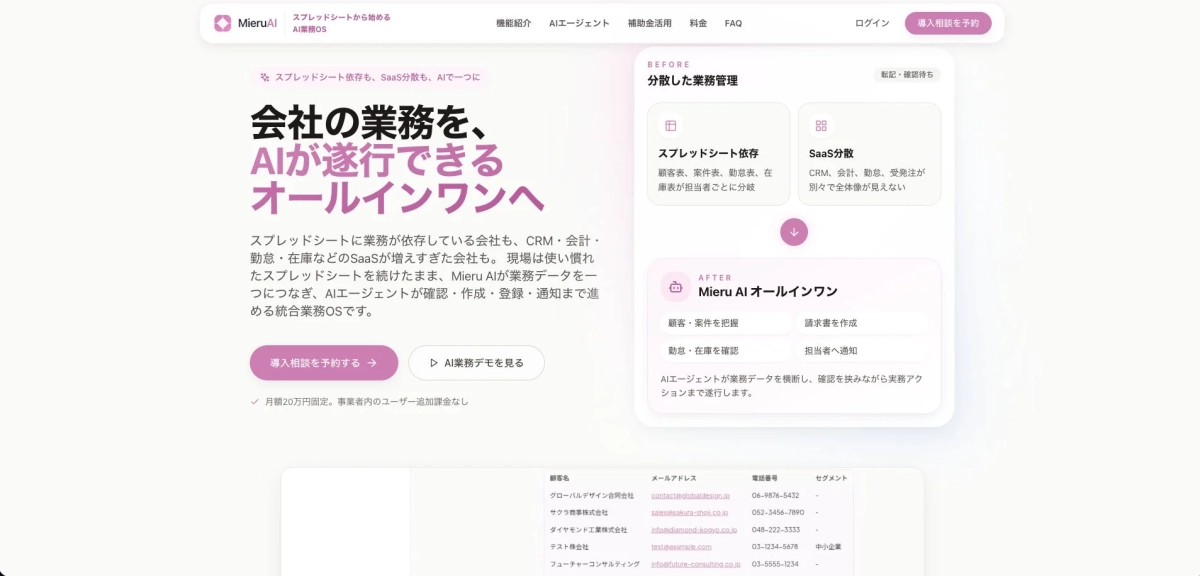Click the スプレッドシート依存も、SaaS分散も badge

pos(369,77)
